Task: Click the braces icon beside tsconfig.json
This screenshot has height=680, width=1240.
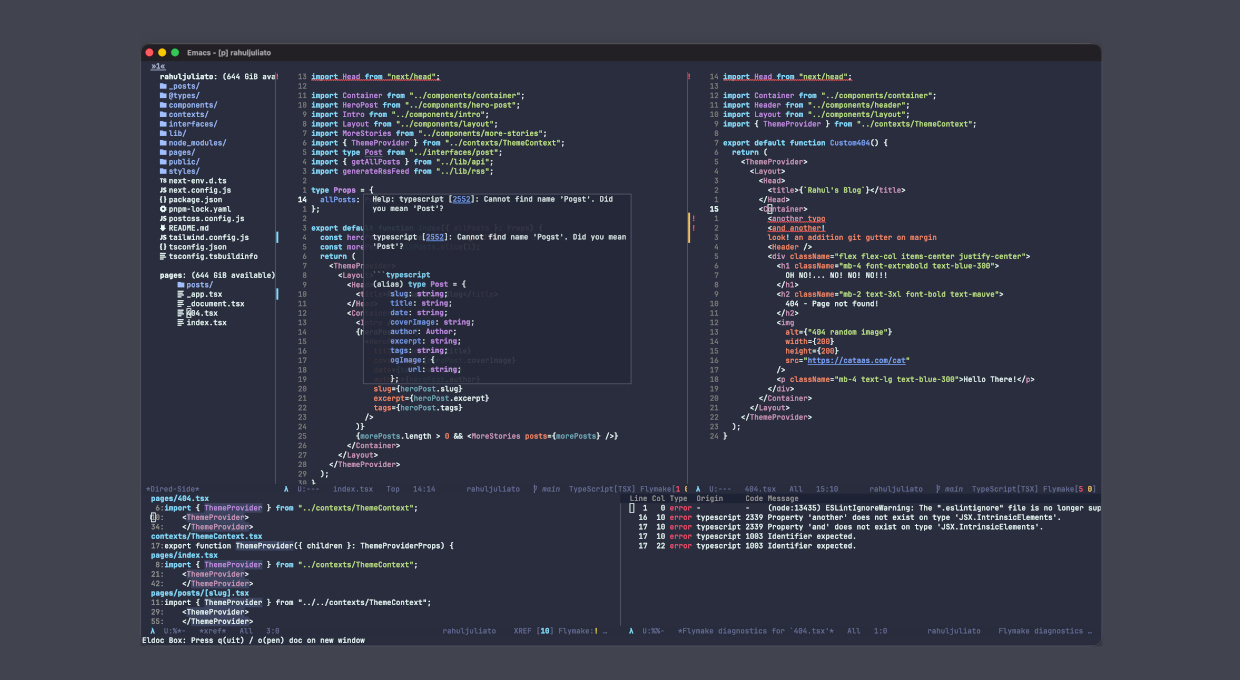Action: (163, 247)
